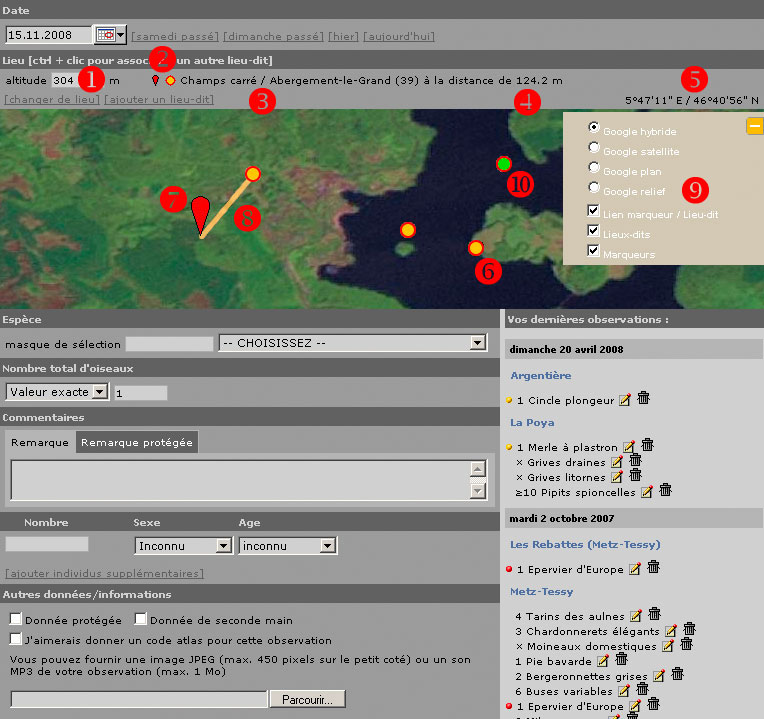Select the Google plan map type

pos(593,167)
